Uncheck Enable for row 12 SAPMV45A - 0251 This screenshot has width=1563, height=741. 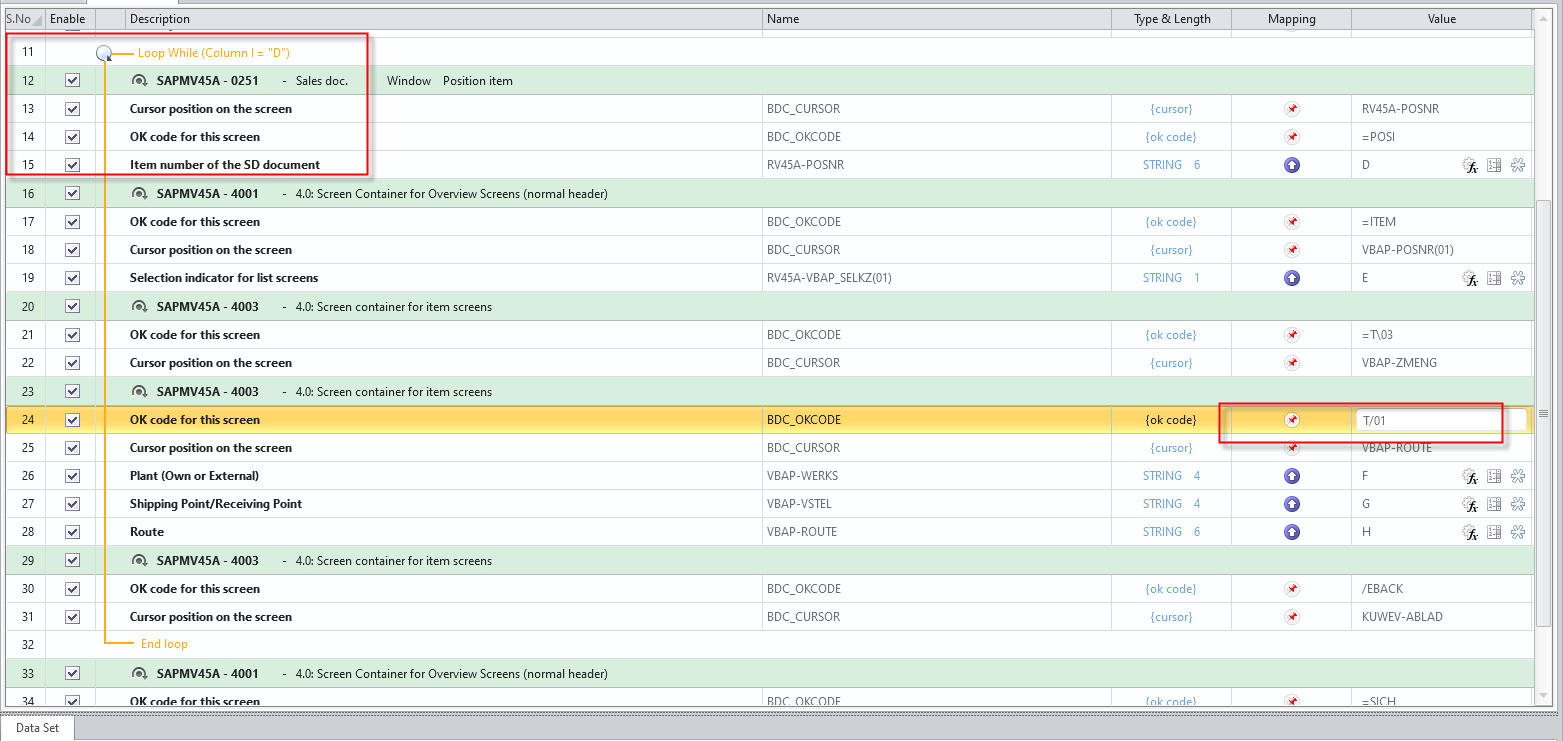click(x=72, y=81)
